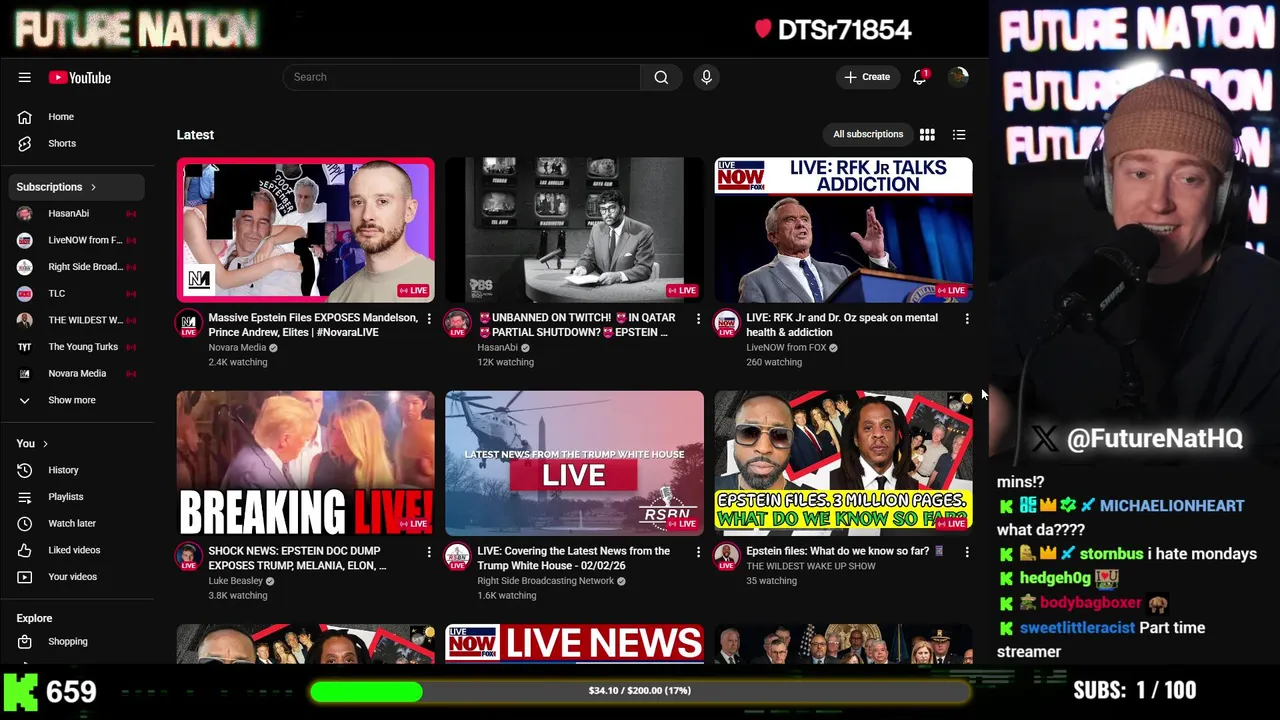Click sweetlittleracist username in chat
The height and width of the screenshot is (720, 1280).
1077,628
